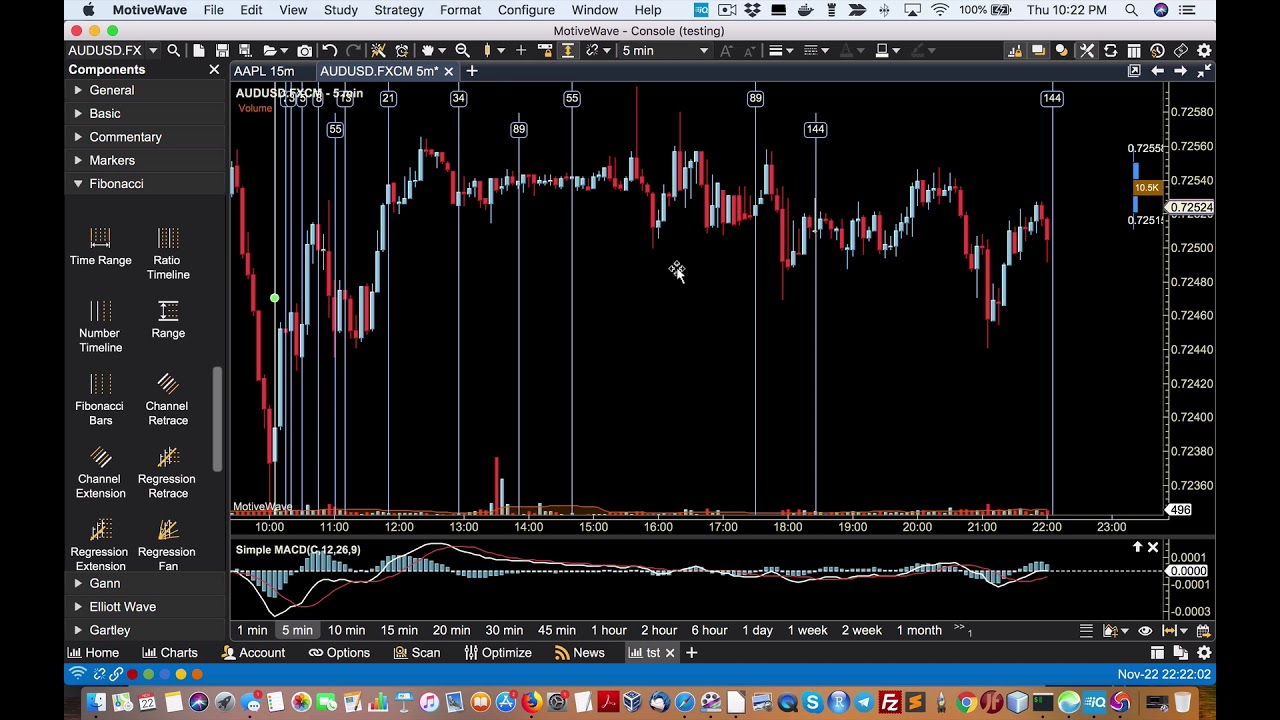Open the line weight dropdown

(x=781, y=50)
